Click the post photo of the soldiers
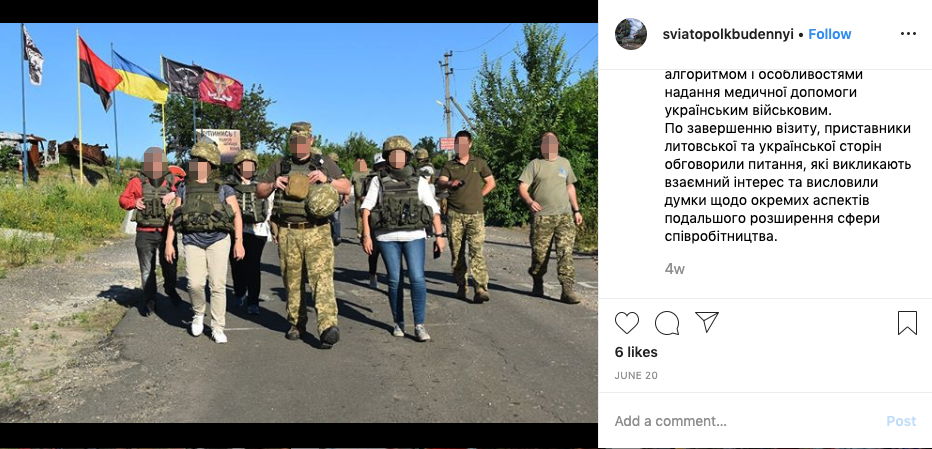The width and height of the screenshot is (932, 449). click(x=298, y=223)
